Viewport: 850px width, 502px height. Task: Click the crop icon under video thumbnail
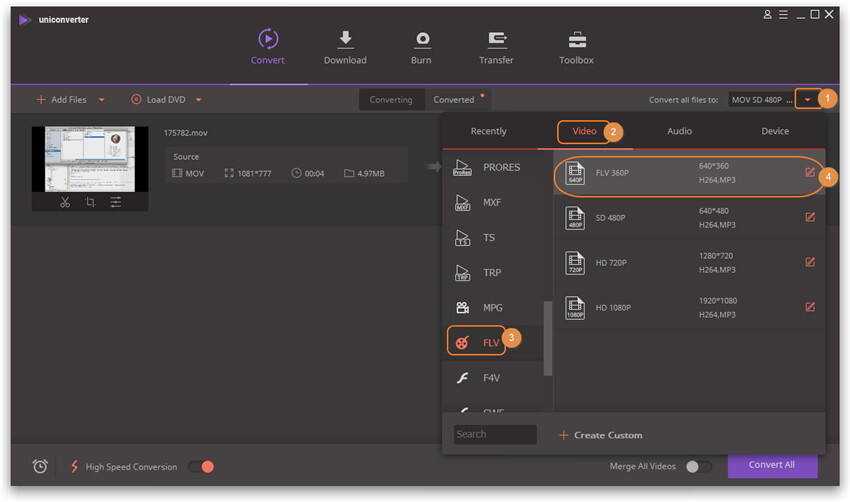pyautogui.click(x=90, y=201)
